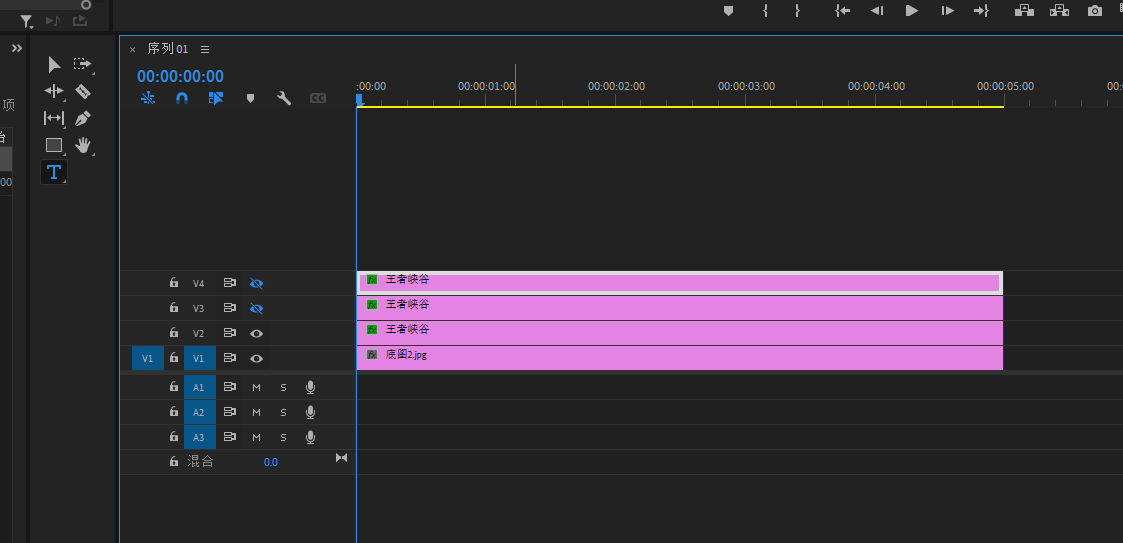Select the Ripple Edit tool
Screen dimensions: 1123x543
click(54, 91)
